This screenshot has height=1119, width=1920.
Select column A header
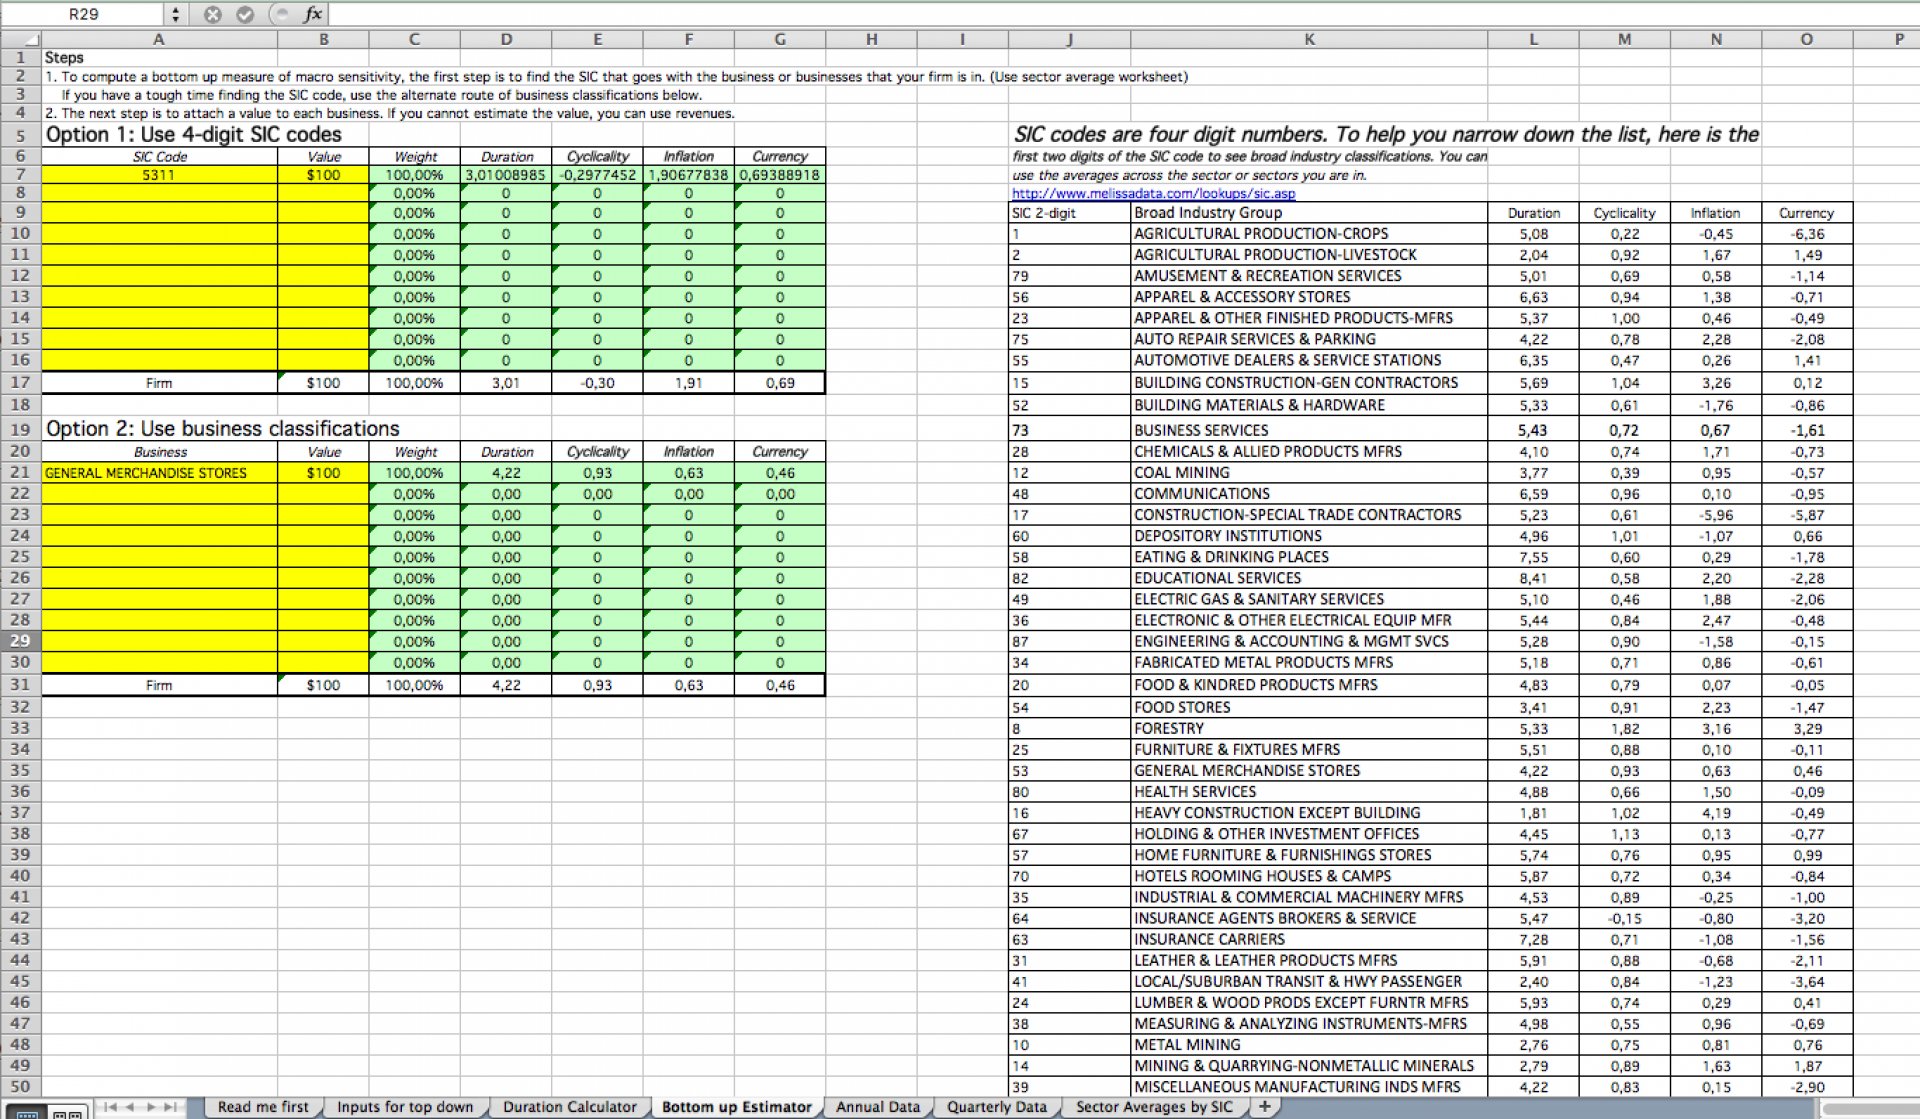click(159, 39)
